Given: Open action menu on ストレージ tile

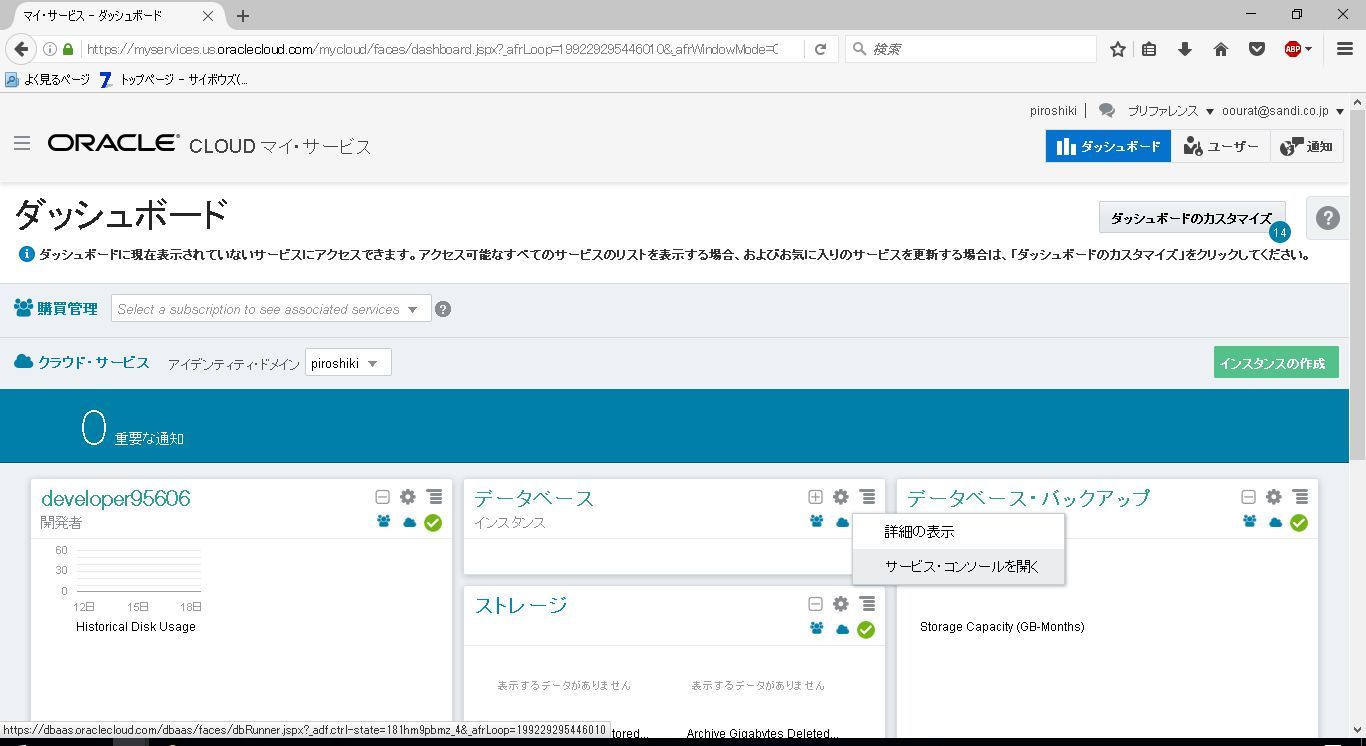Looking at the screenshot, I should [867, 604].
